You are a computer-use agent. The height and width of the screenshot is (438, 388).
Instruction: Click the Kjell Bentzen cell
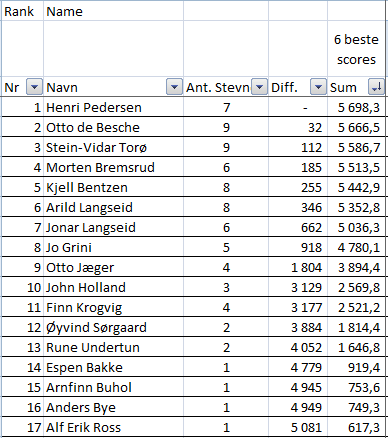pos(113,187)
